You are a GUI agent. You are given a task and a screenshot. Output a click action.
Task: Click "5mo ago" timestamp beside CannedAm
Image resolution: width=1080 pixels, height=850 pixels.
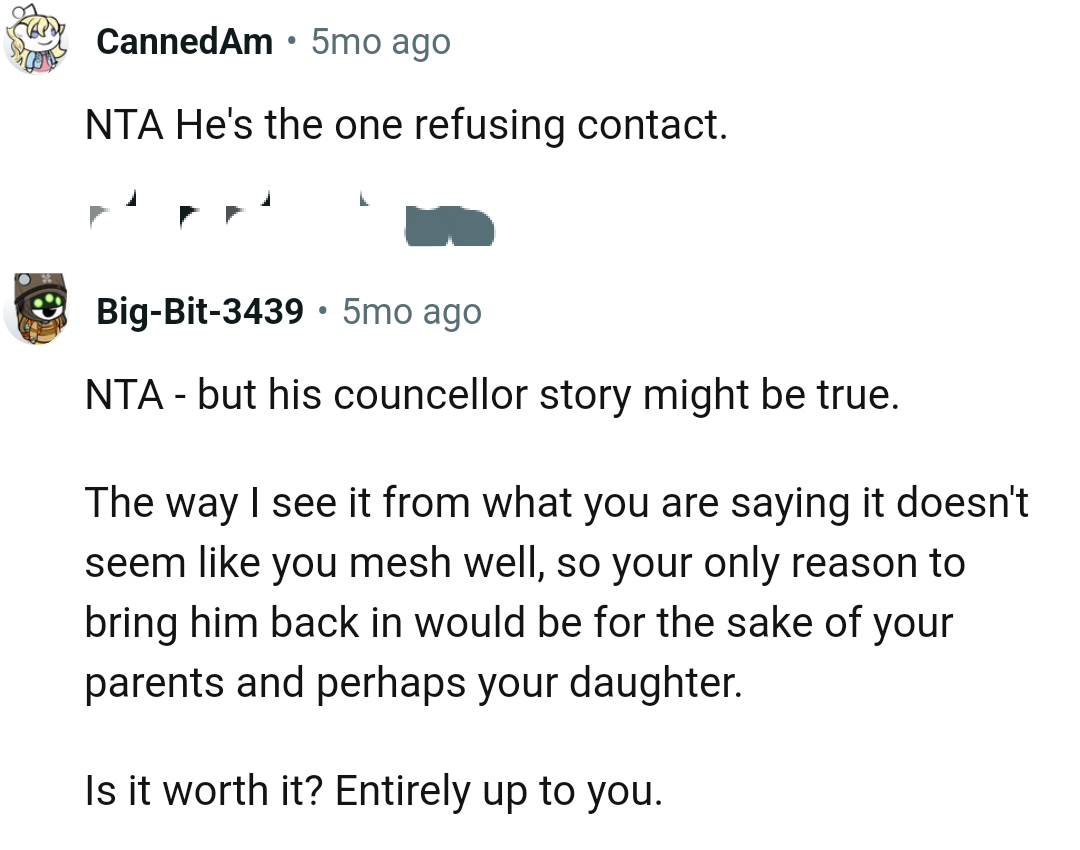[381, 42]
